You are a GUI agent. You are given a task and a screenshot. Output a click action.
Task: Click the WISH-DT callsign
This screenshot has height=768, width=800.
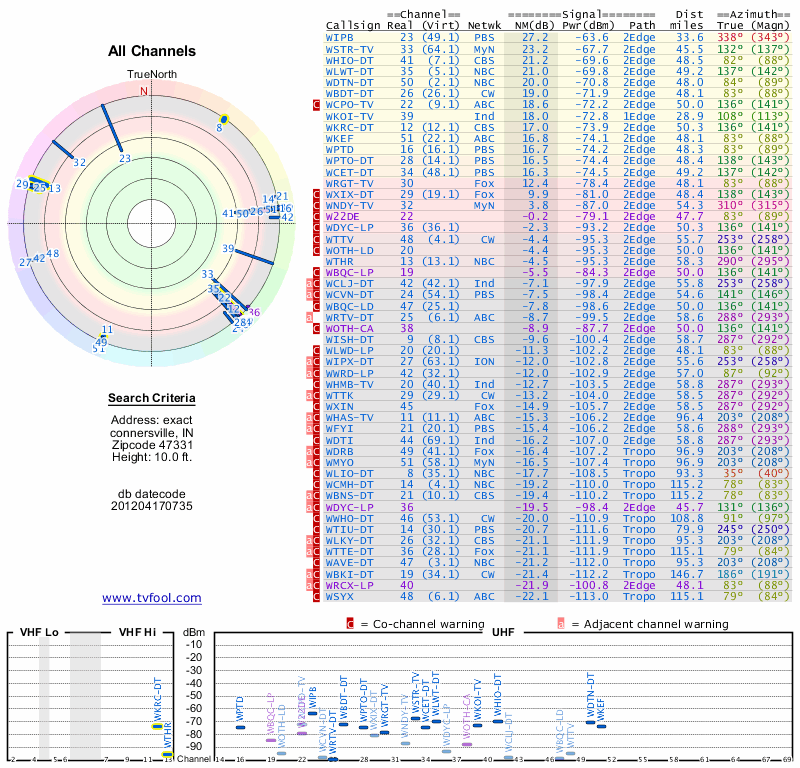pyautogui.click(x=349, y=340)
